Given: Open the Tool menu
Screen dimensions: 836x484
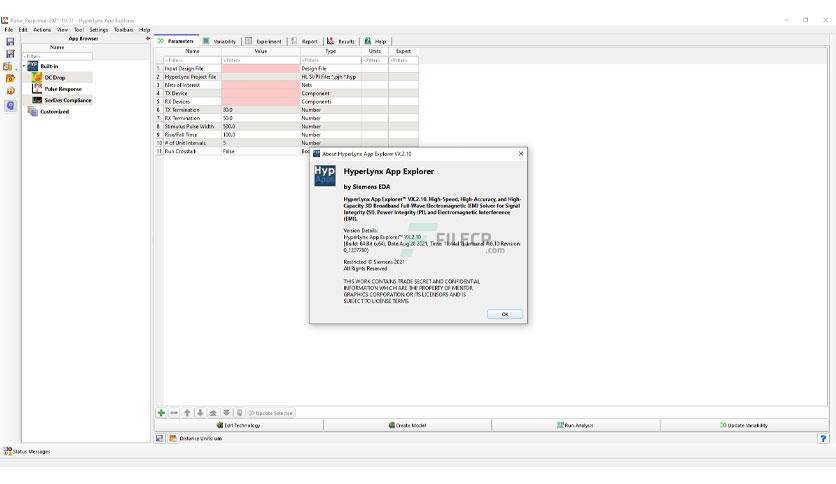Looking at the screenshot, I should tap(79, 30).
